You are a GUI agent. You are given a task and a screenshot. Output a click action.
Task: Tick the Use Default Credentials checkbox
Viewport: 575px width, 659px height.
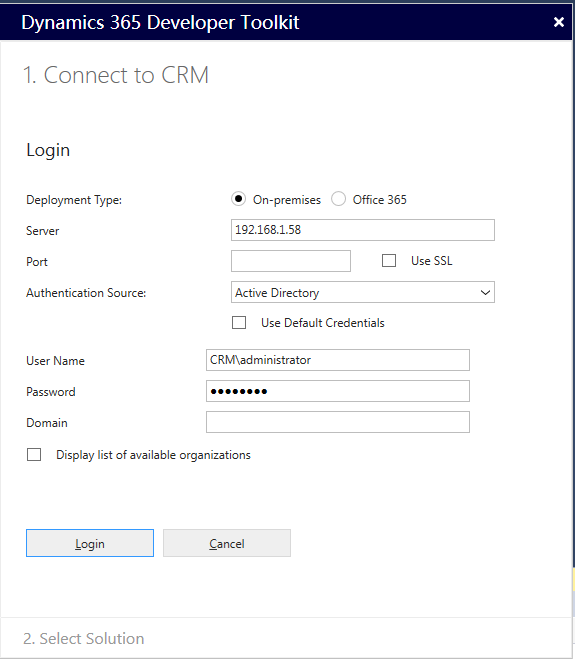[x=239, y=323]
